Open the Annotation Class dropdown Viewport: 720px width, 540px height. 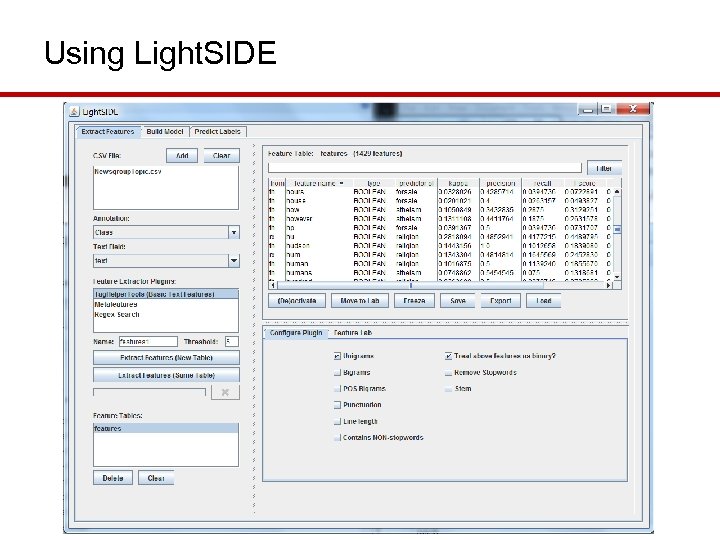click(234, 232)
